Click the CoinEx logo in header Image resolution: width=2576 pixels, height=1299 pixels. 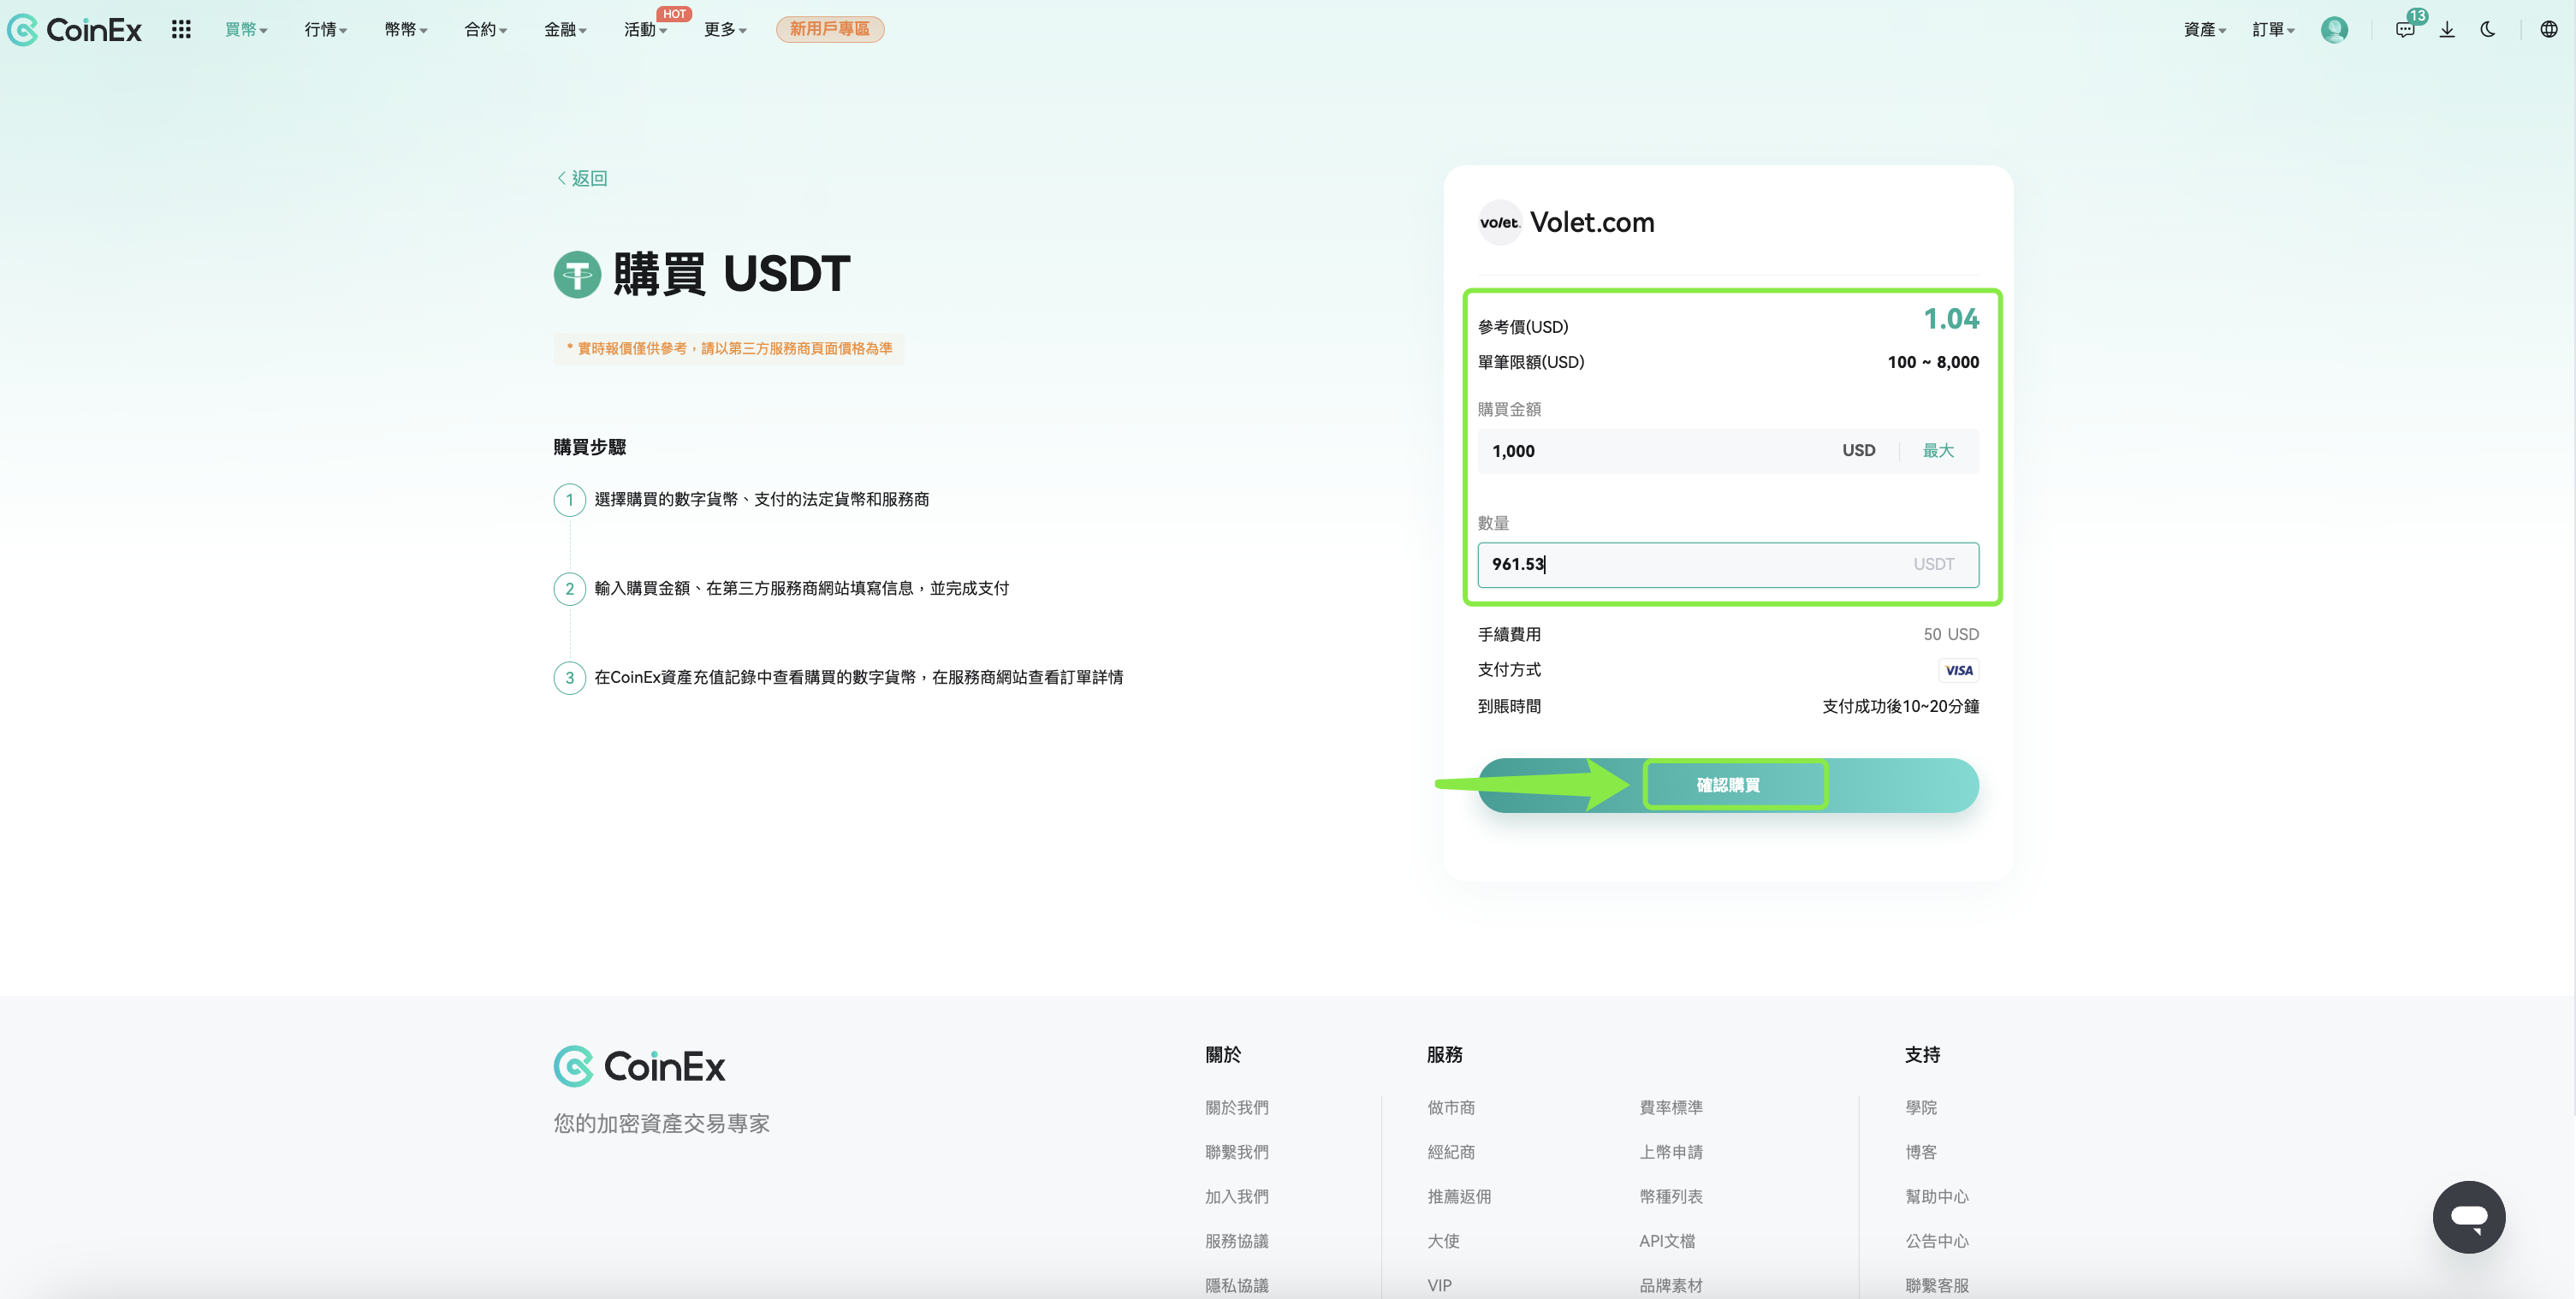75,29
